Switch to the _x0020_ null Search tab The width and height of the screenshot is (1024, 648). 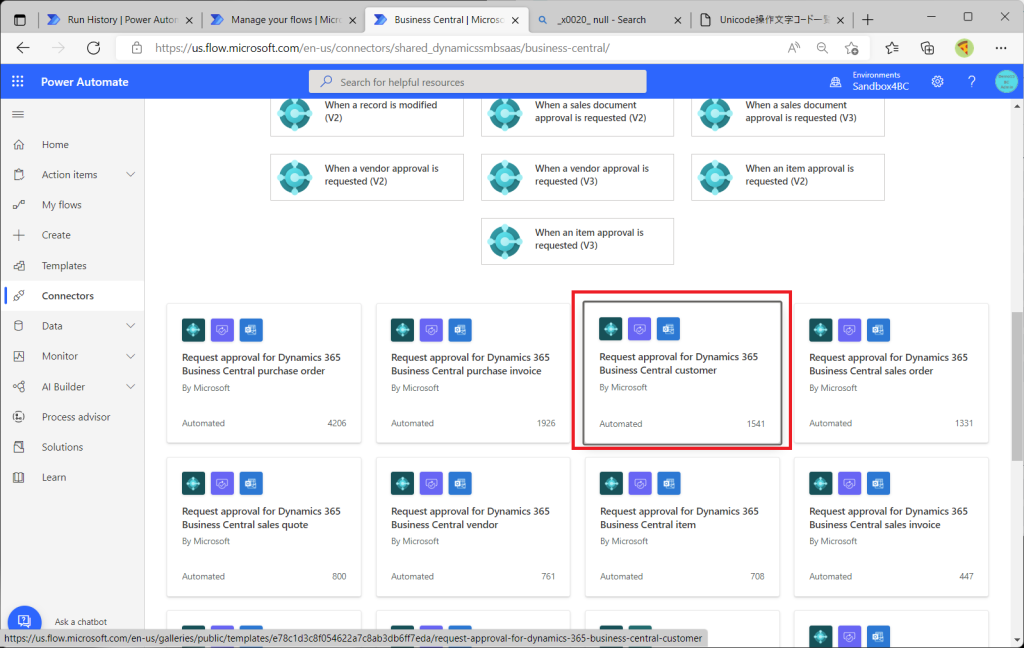[609, 20]
